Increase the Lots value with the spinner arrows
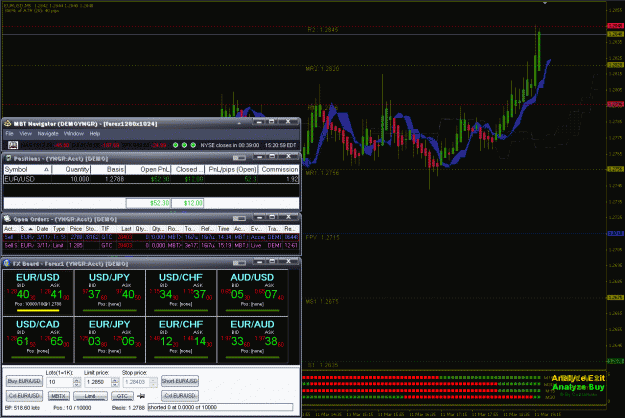This screenshot has width=625, height=418. point(77,380)
